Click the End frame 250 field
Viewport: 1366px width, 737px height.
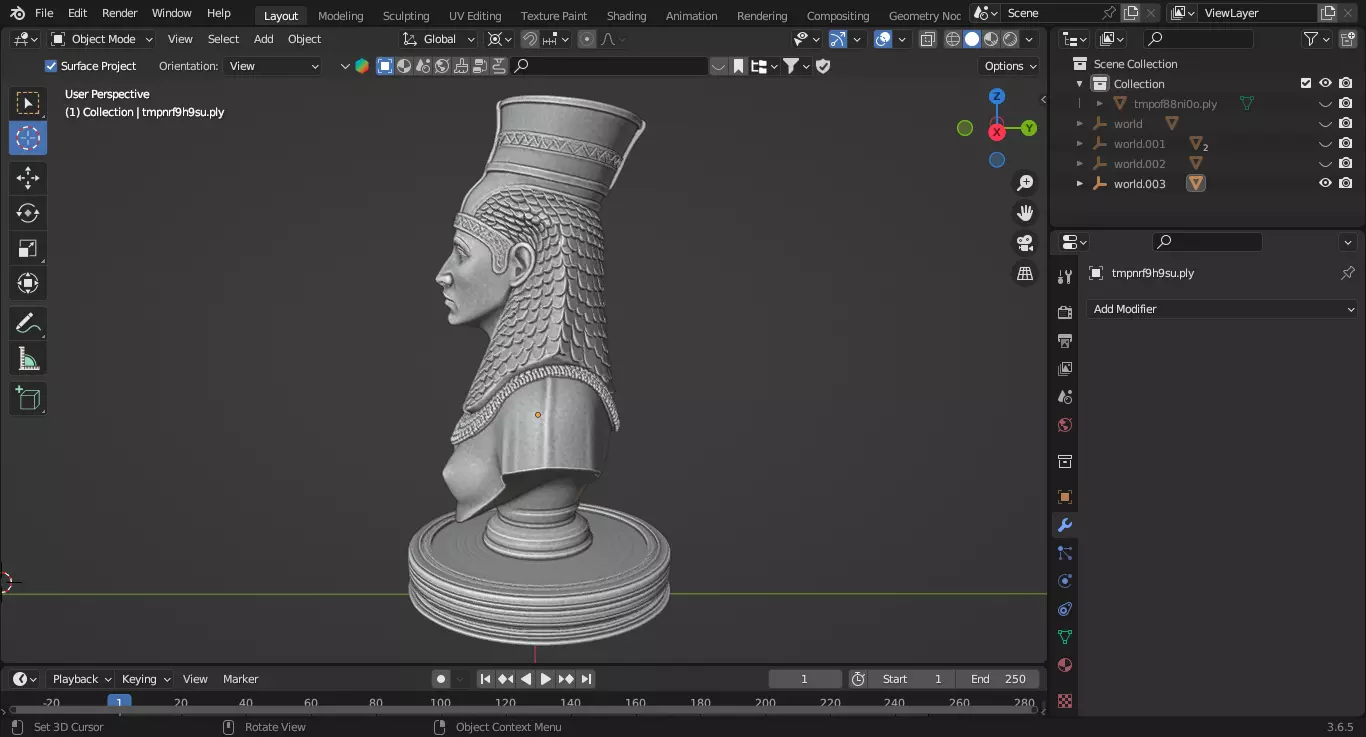click(998, 679)
